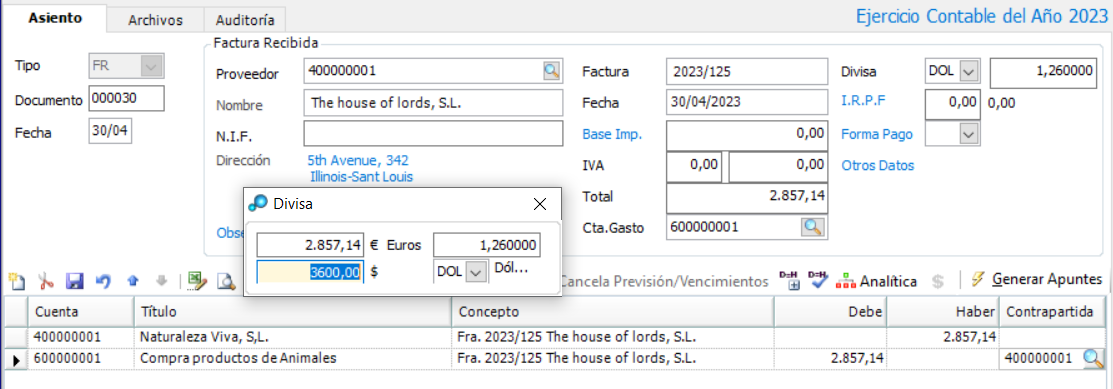The height and width of the screenshot is (389, 1113).
Task: Click the blue undo arrow icon
Action: coord(104,281)
